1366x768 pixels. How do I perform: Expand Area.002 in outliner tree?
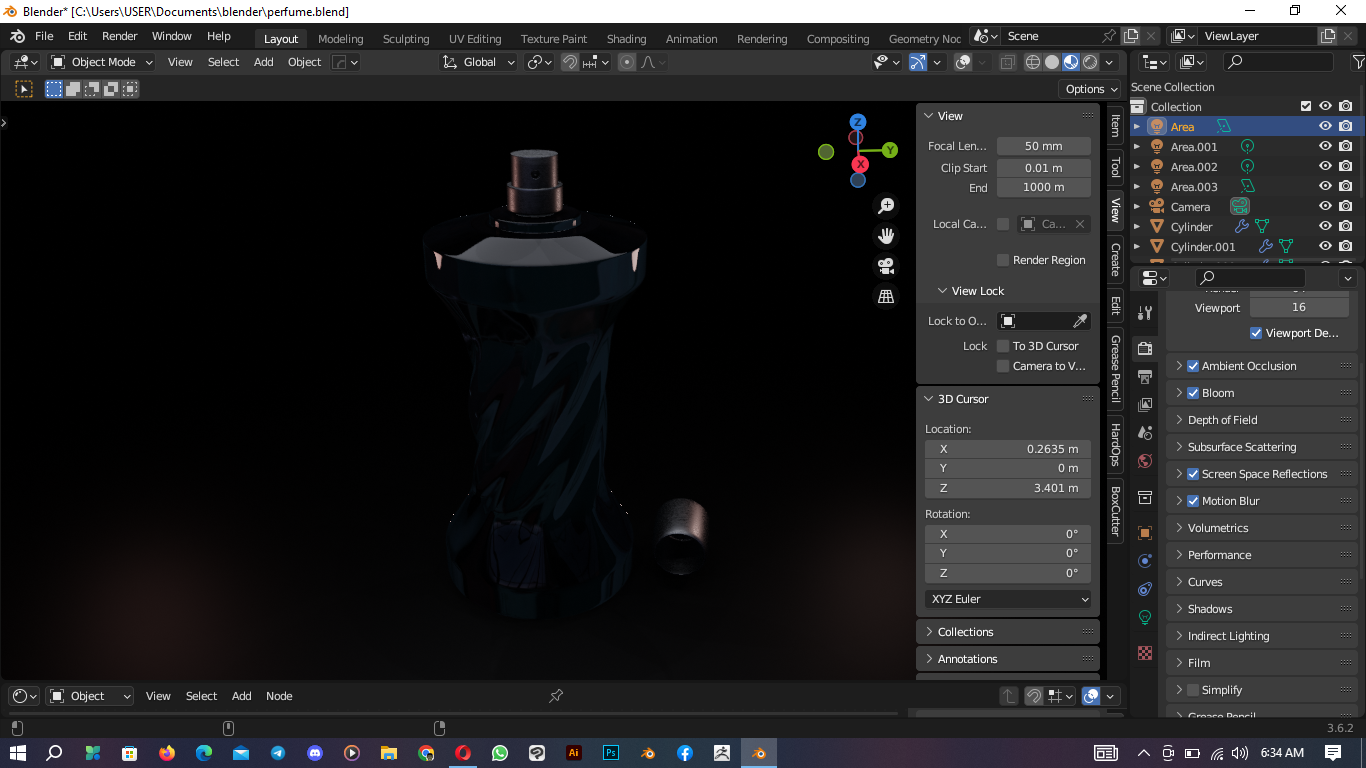[1137, 167]
